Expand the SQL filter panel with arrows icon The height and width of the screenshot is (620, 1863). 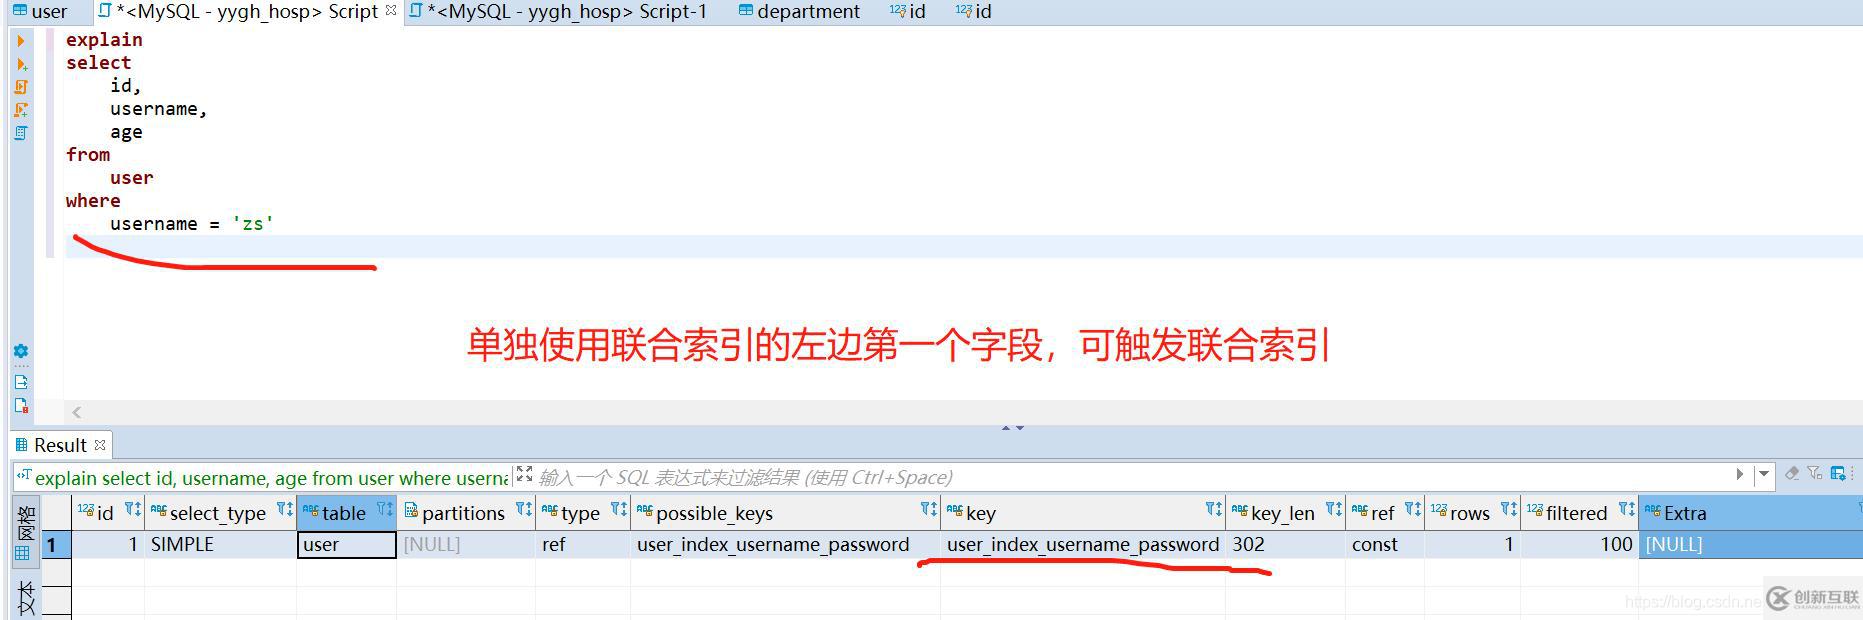click(524, 475)
